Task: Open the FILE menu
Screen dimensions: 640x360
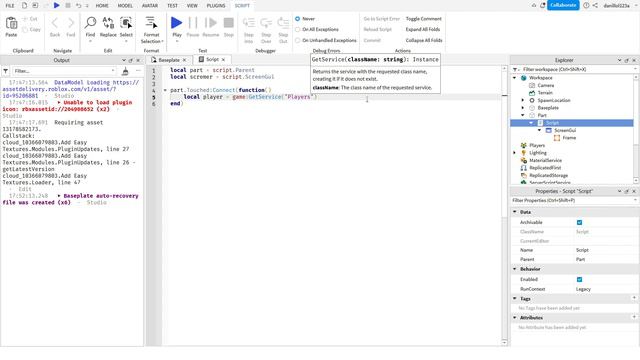Action: [x=10, y=6]
